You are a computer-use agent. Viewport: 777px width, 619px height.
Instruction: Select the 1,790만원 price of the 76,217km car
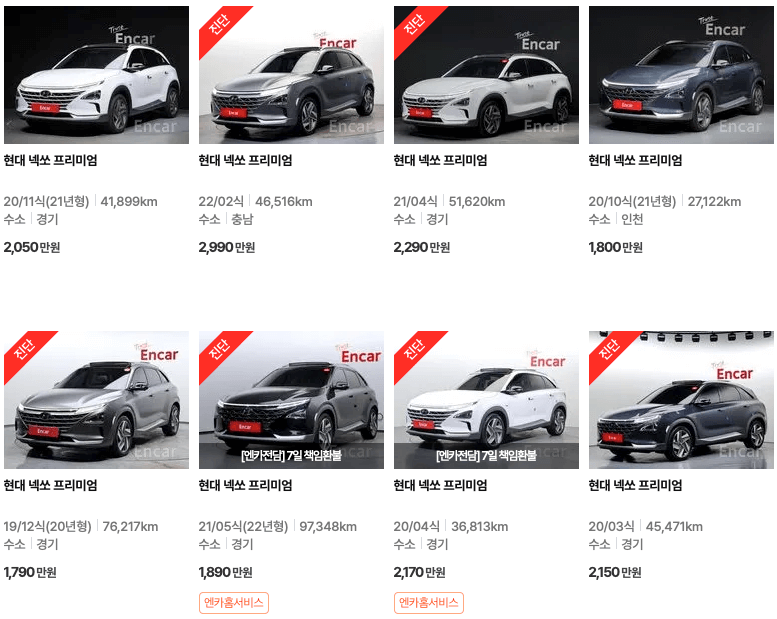(30, 572)
